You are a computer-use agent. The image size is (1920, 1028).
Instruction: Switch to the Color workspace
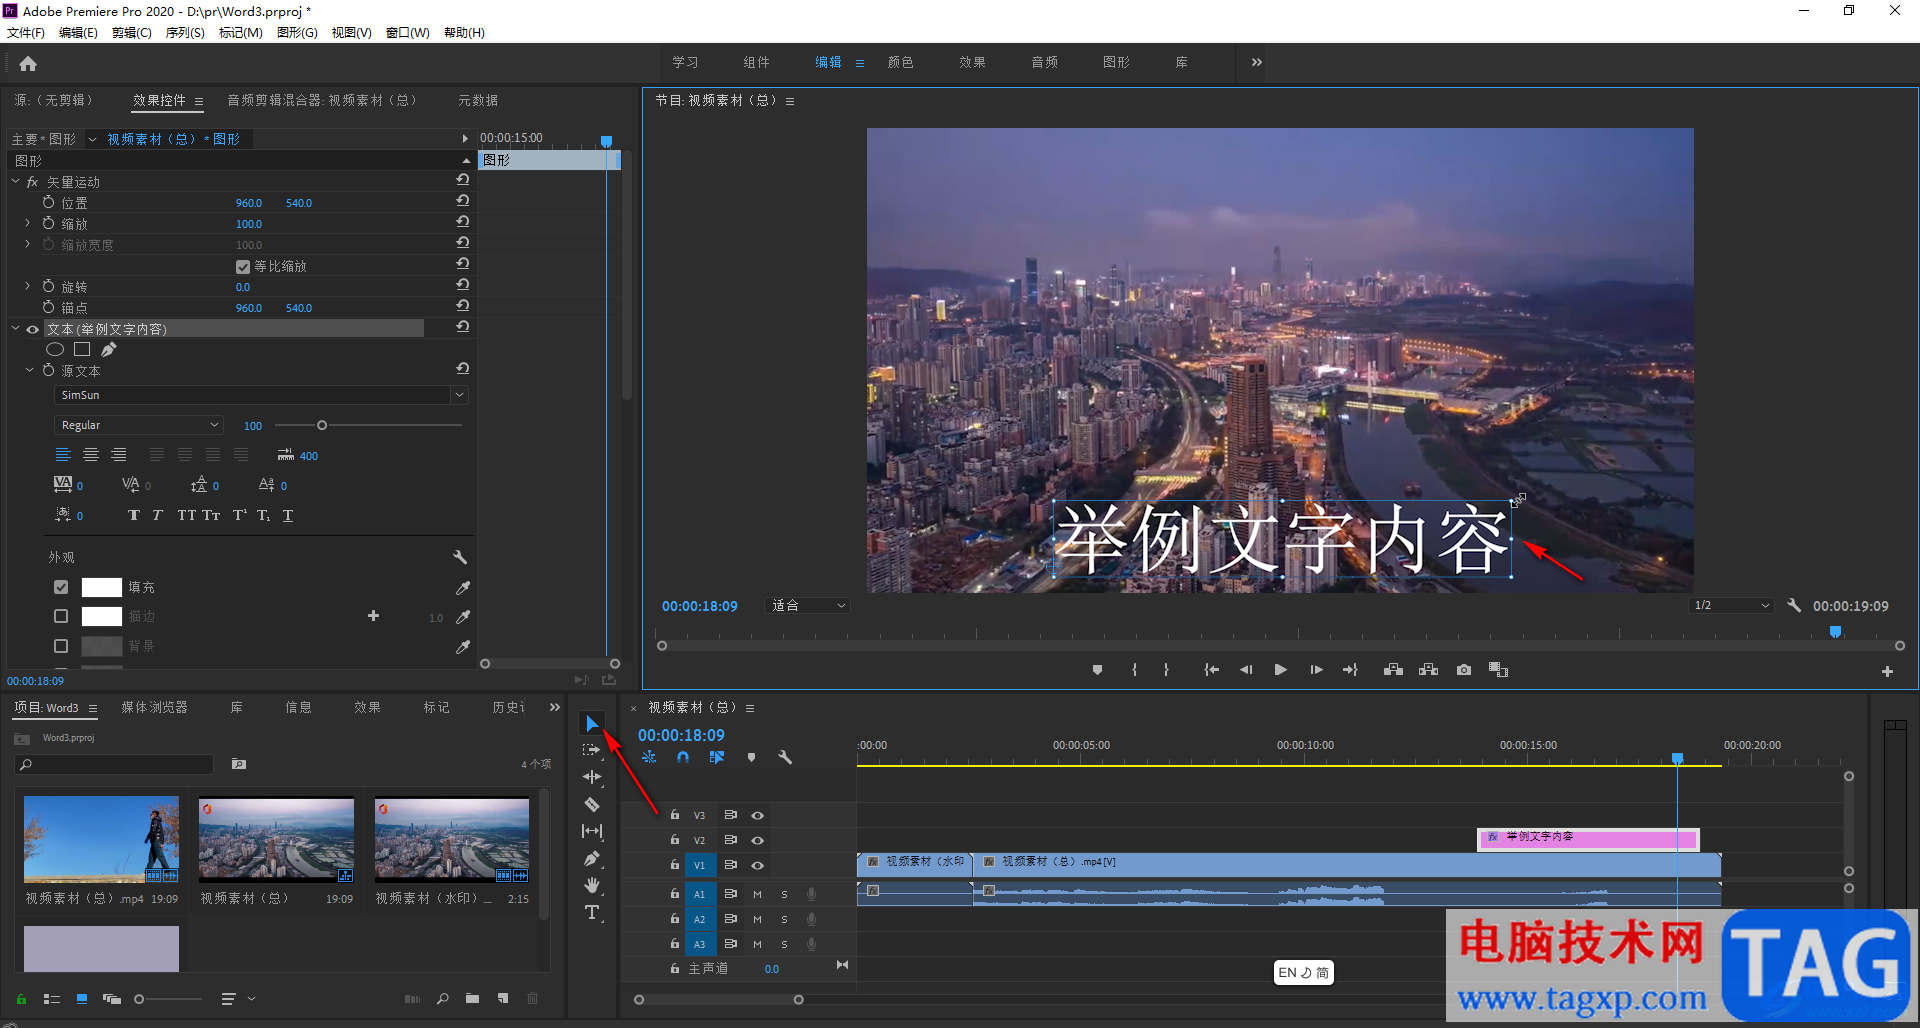click(x=900, y=62)
